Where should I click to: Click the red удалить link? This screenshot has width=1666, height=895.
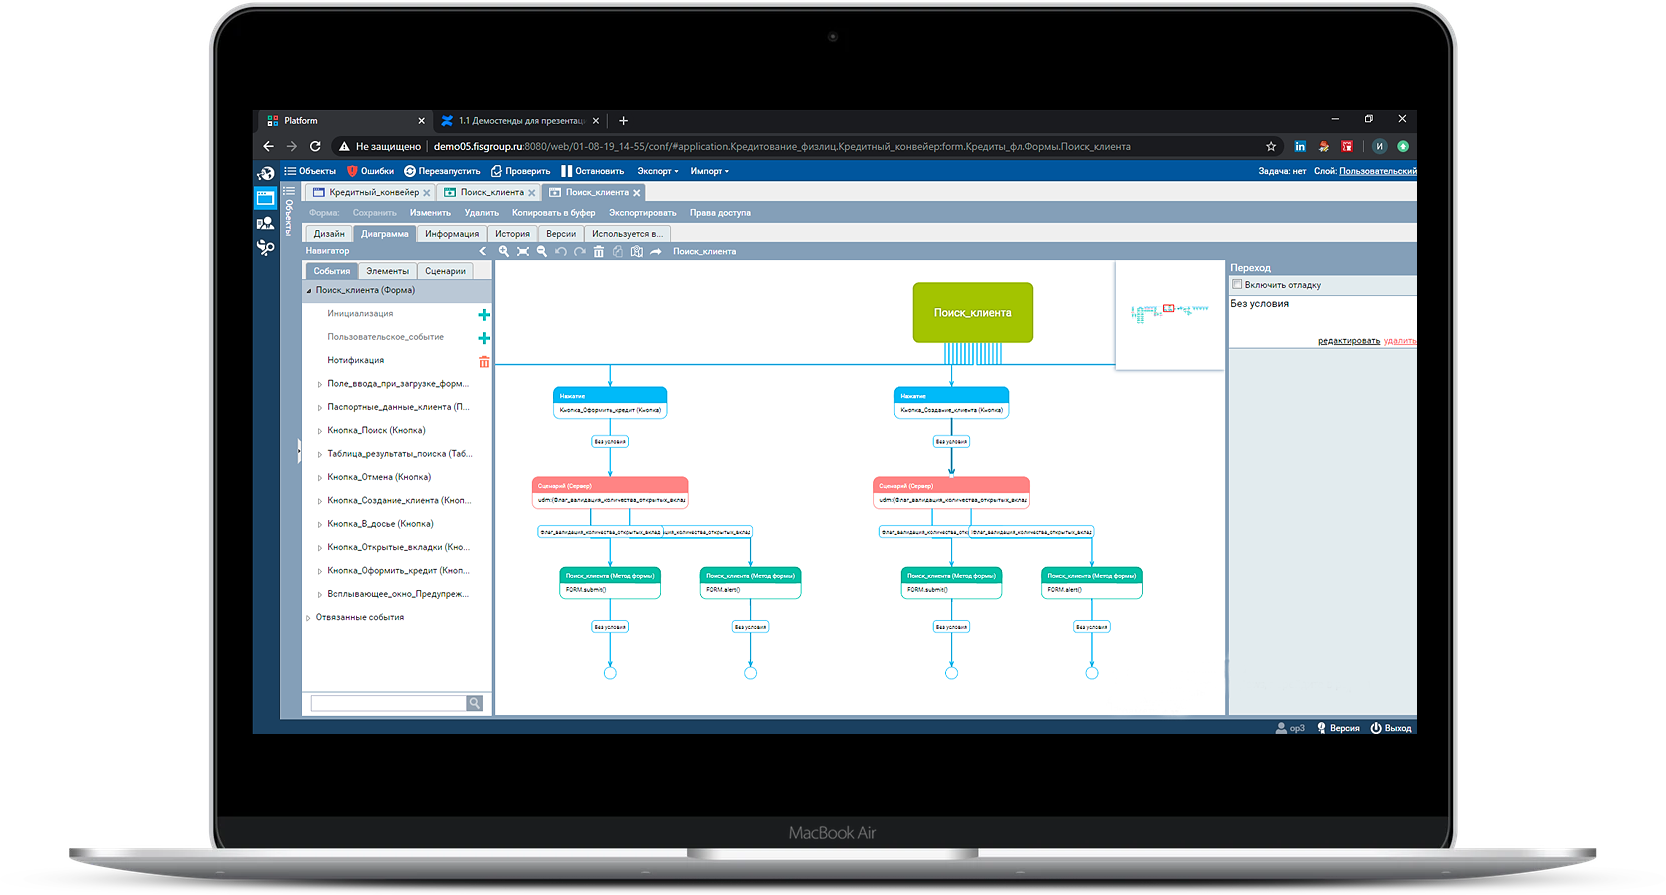point(1400,341)
